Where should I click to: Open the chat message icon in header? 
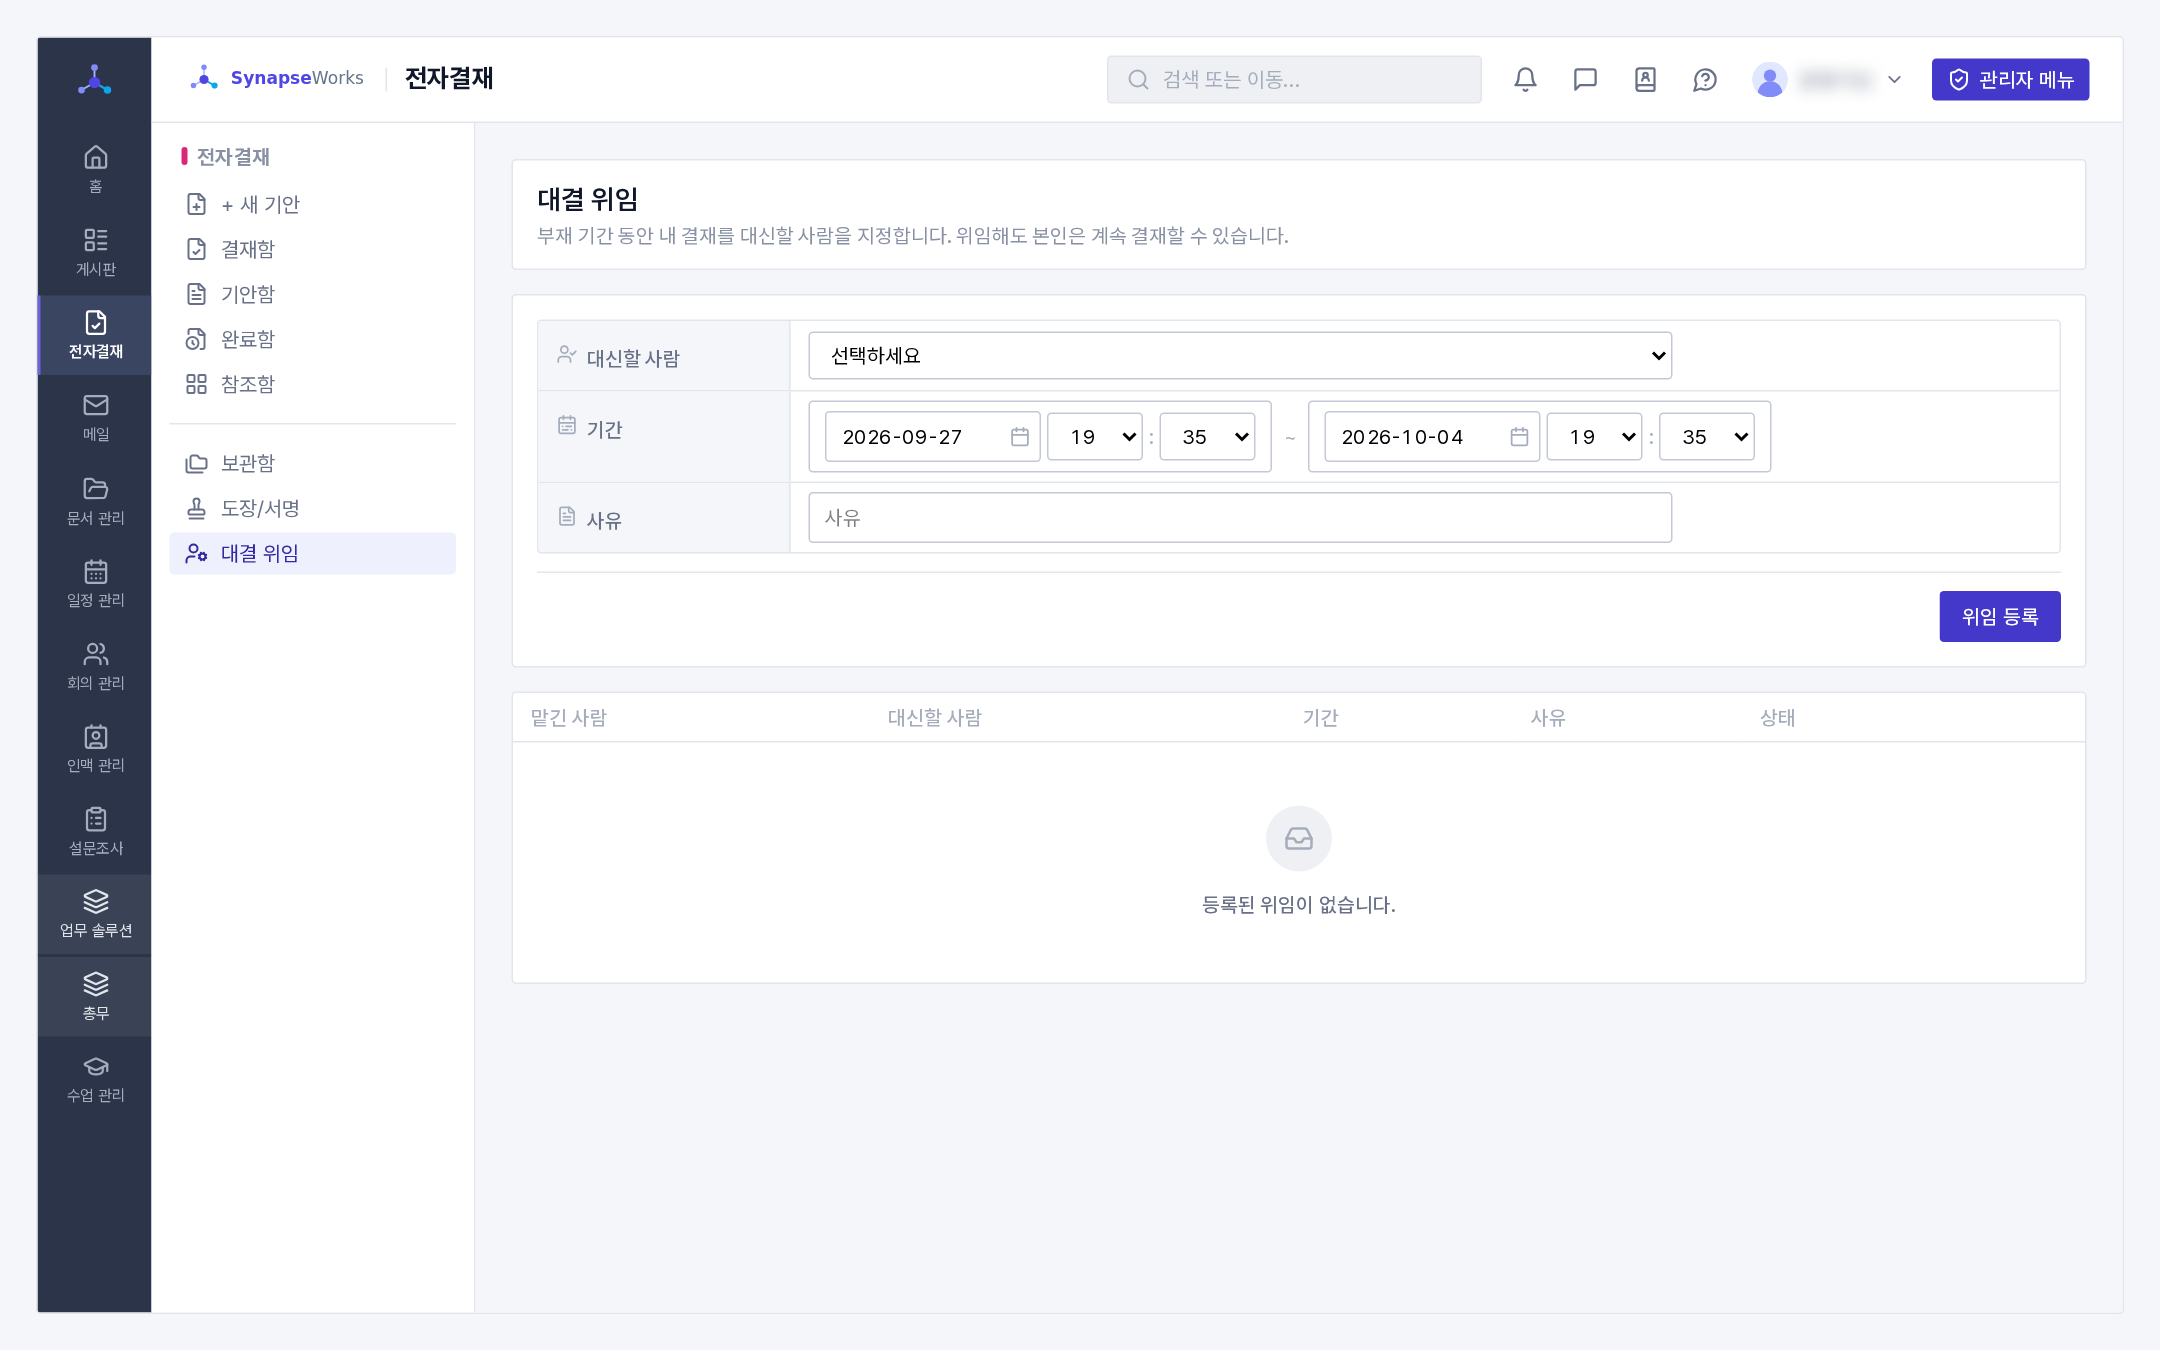[x=1585, y=79]
